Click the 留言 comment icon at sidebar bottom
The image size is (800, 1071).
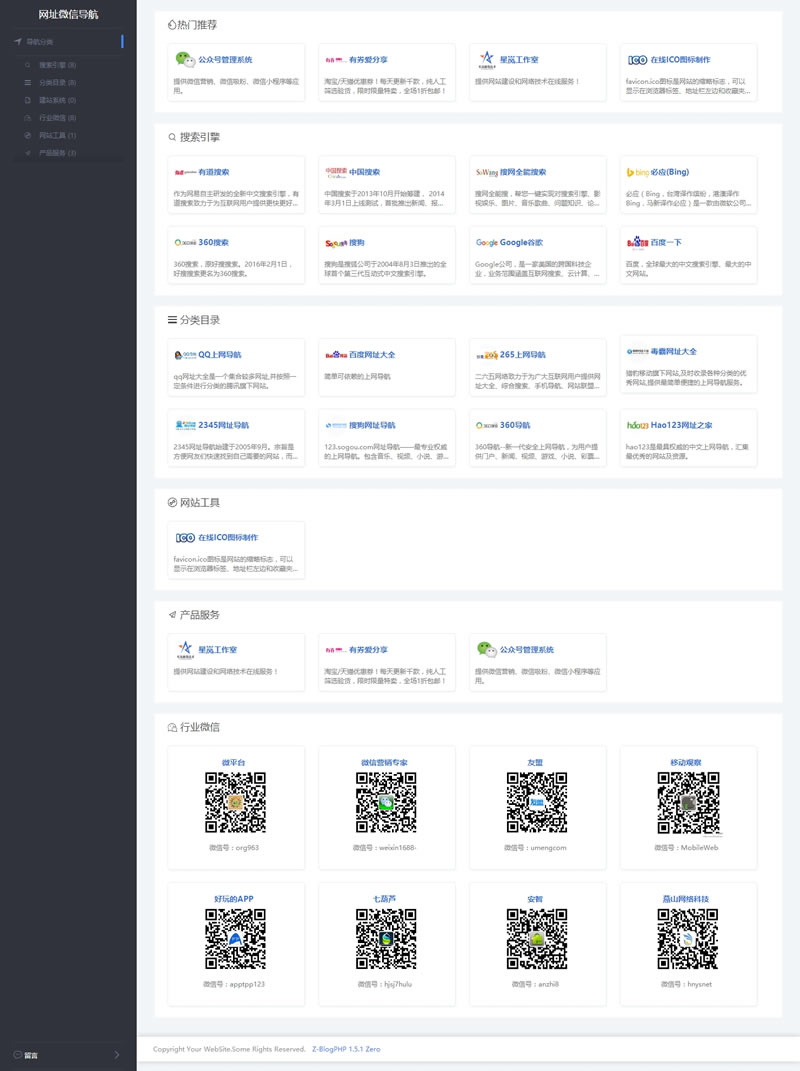(x=18, y=1055)
